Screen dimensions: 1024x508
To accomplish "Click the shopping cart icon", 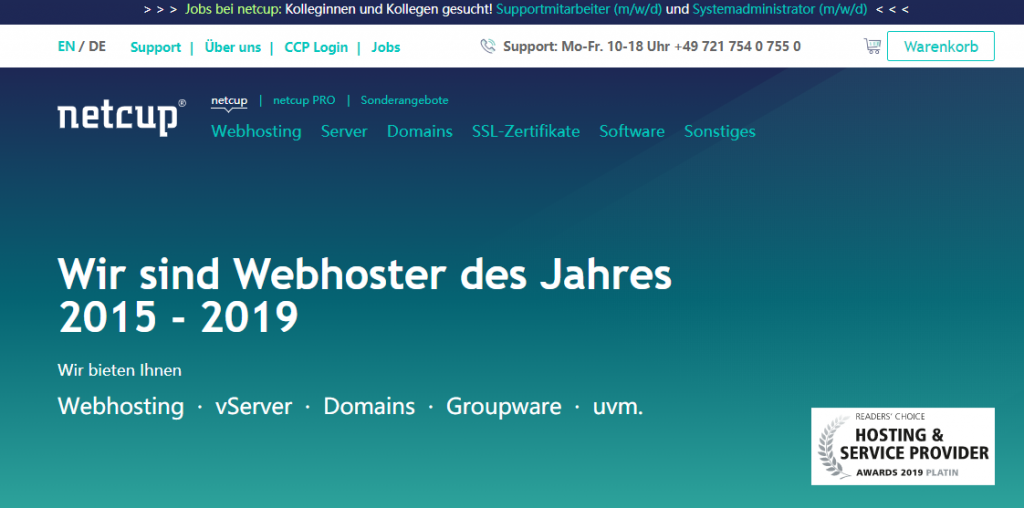I will (872, 46).
